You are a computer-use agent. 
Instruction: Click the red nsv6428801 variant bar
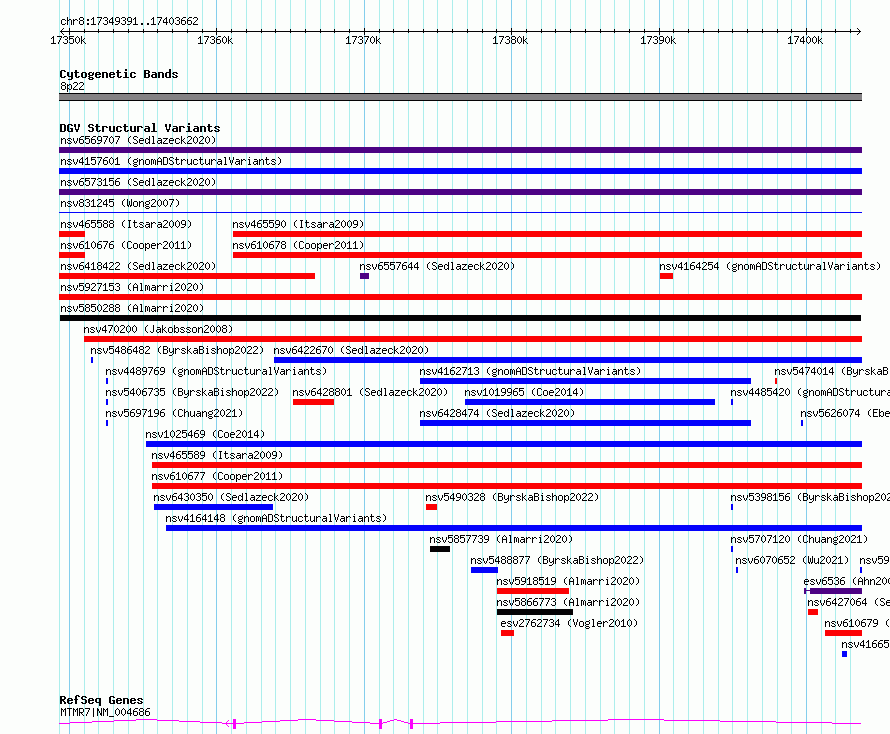pos(313,402)
